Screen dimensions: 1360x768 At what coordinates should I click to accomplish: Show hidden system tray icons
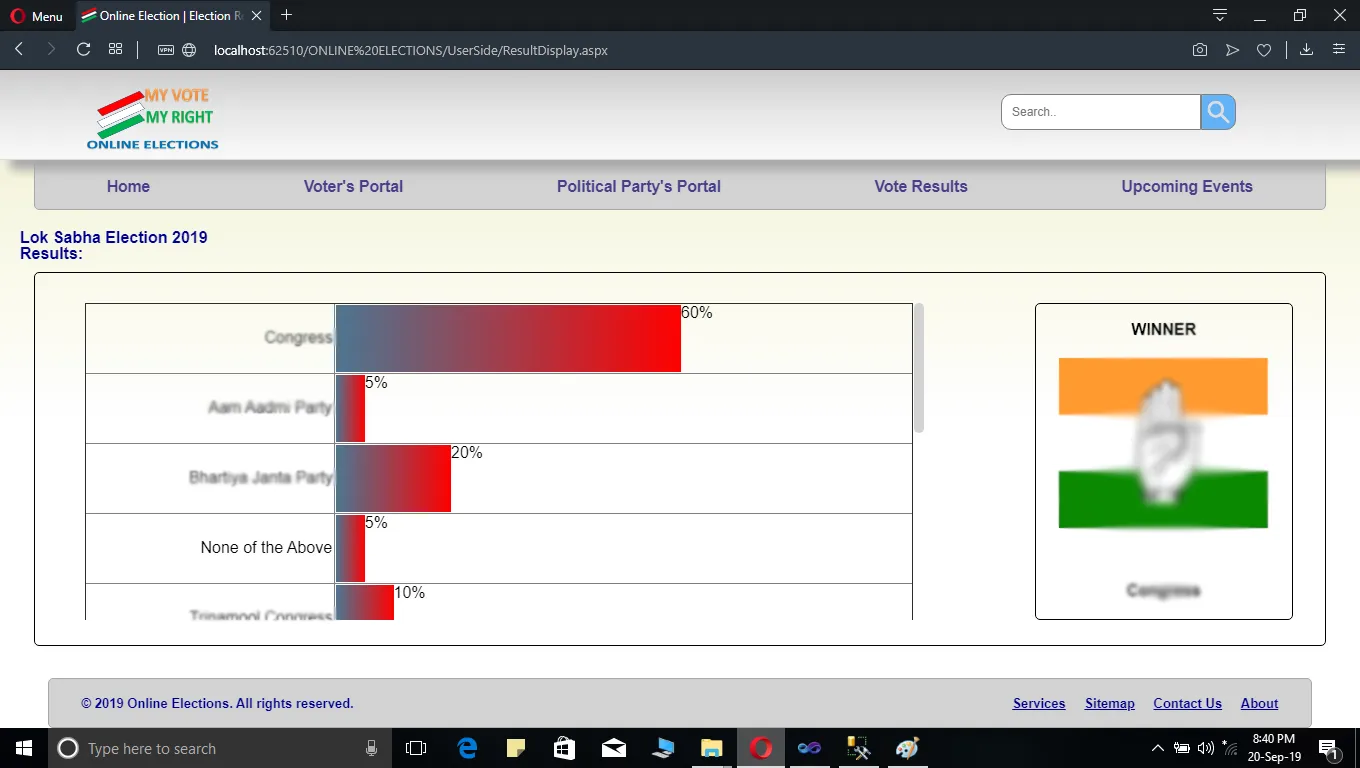point(1158,748)
